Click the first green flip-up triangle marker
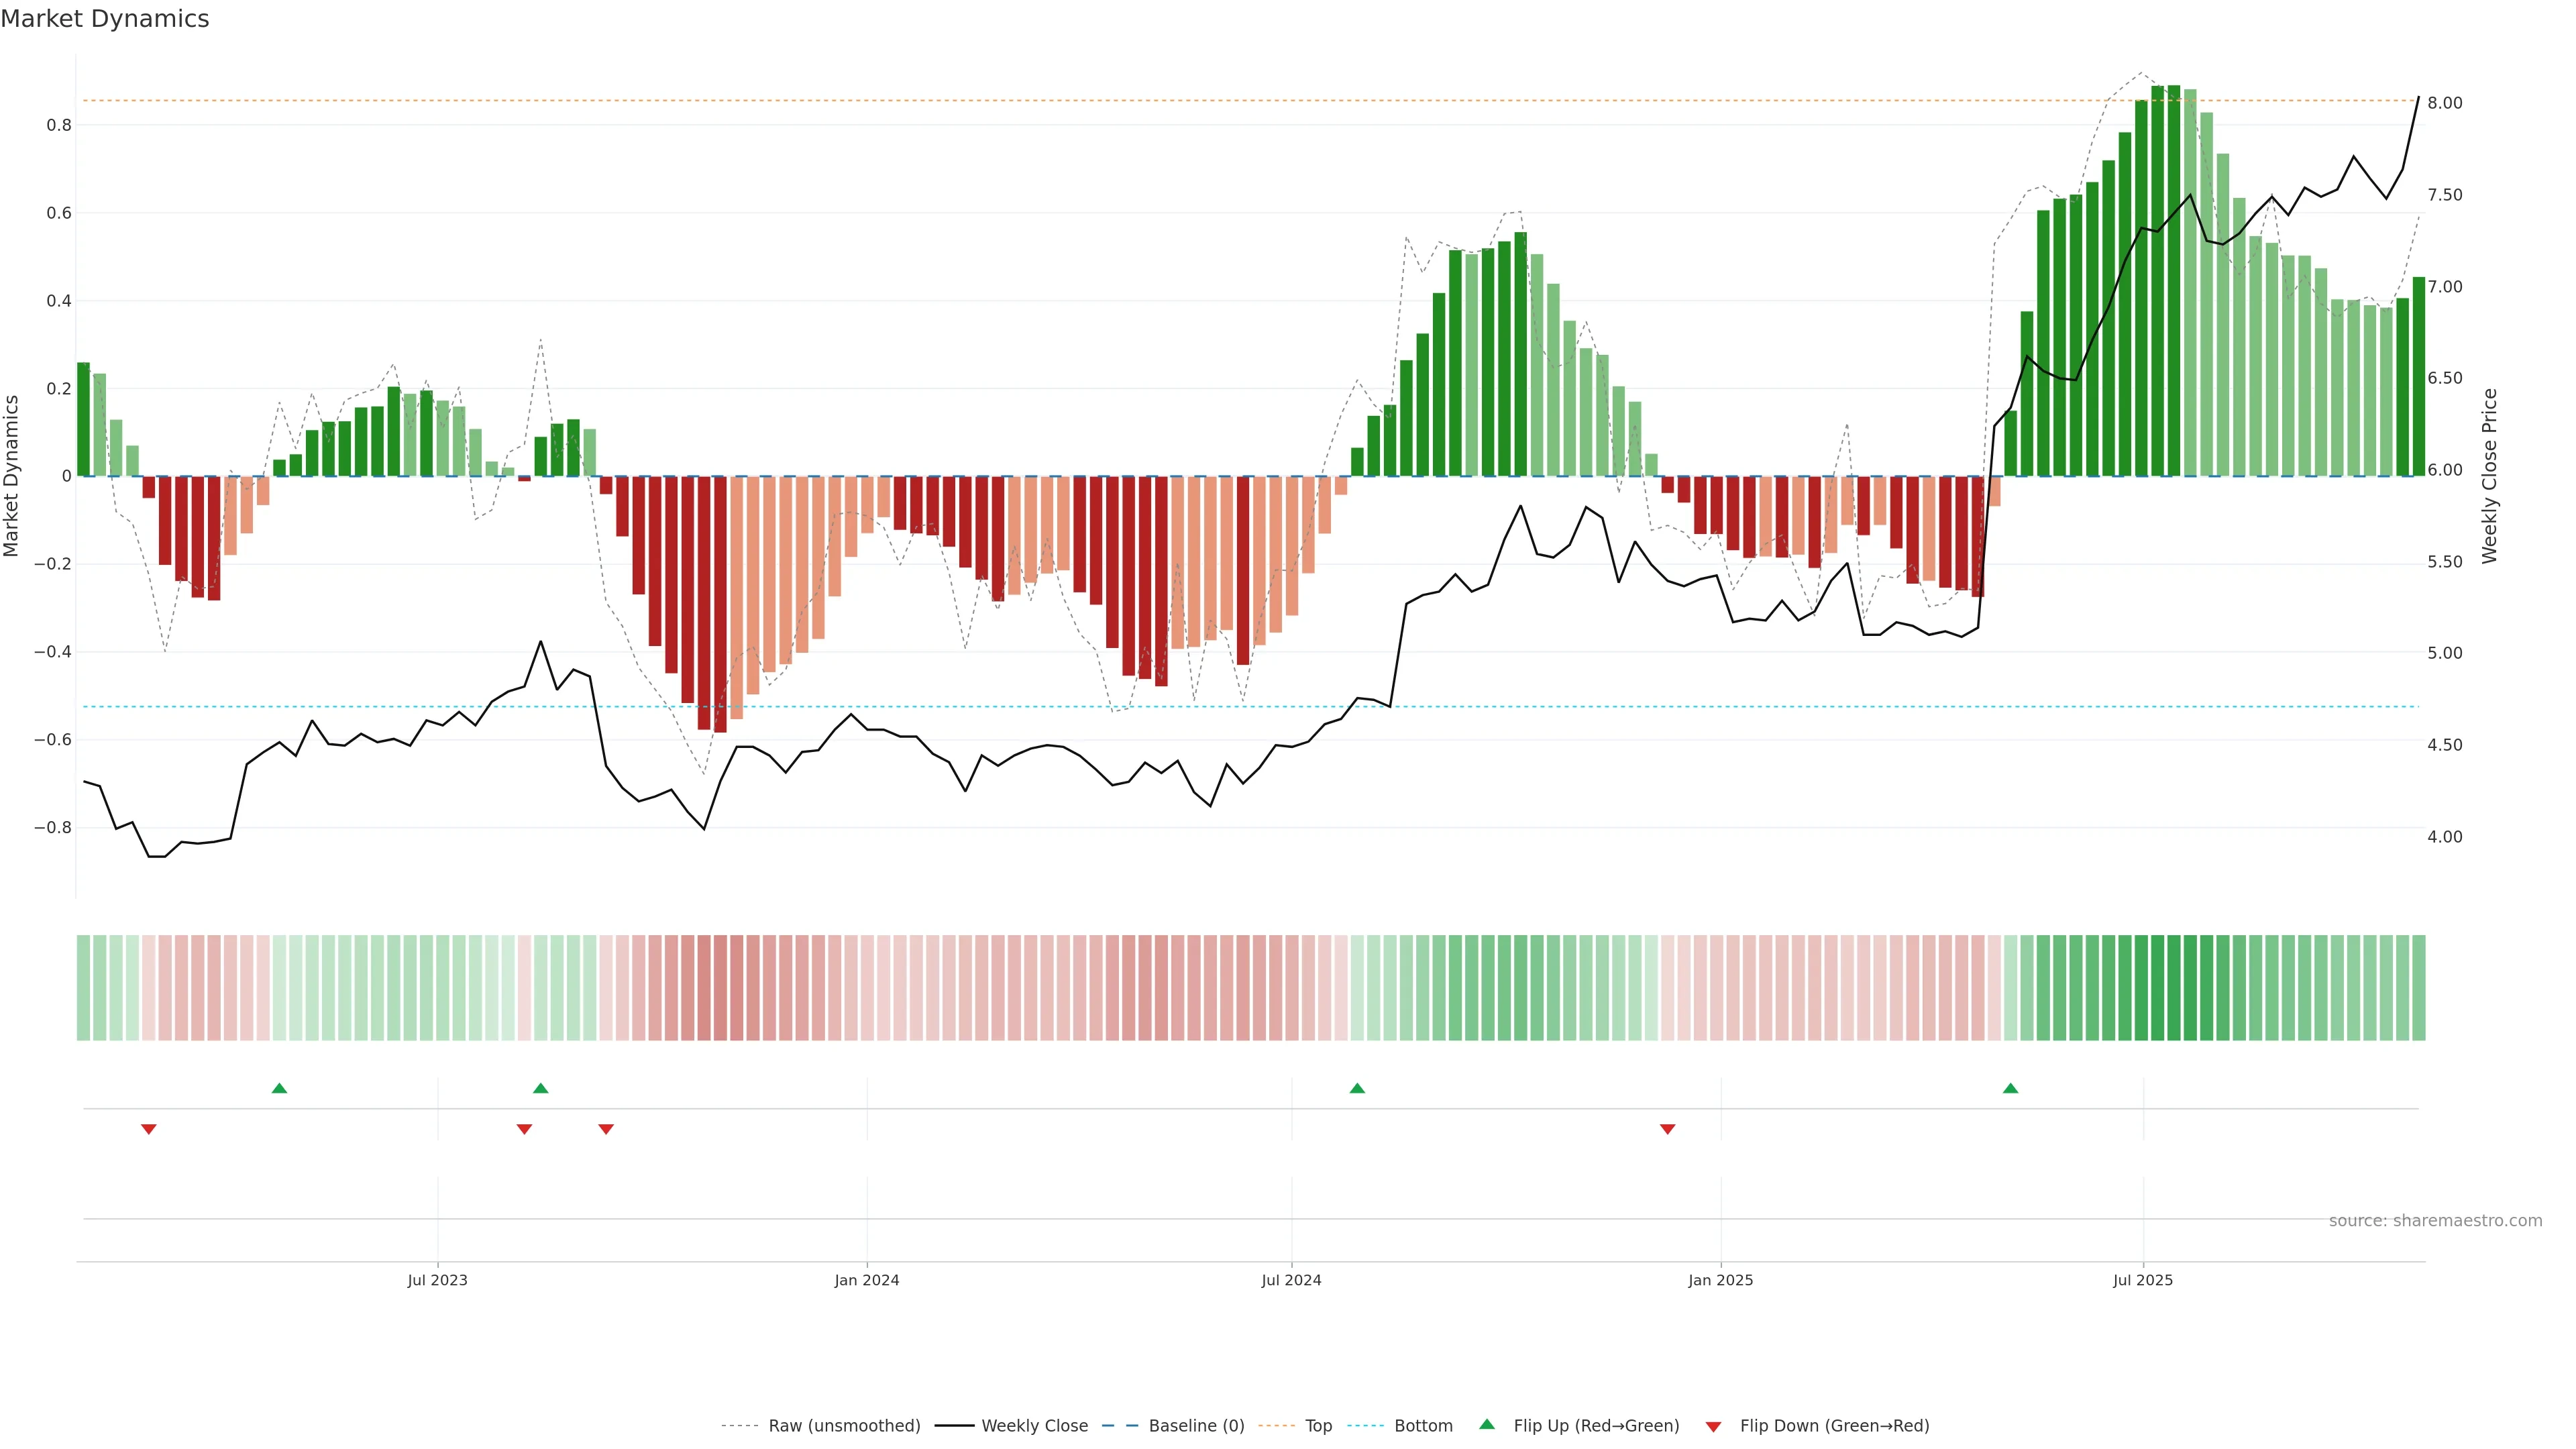The image size is (2576, 1449). tap(279, 1088)
